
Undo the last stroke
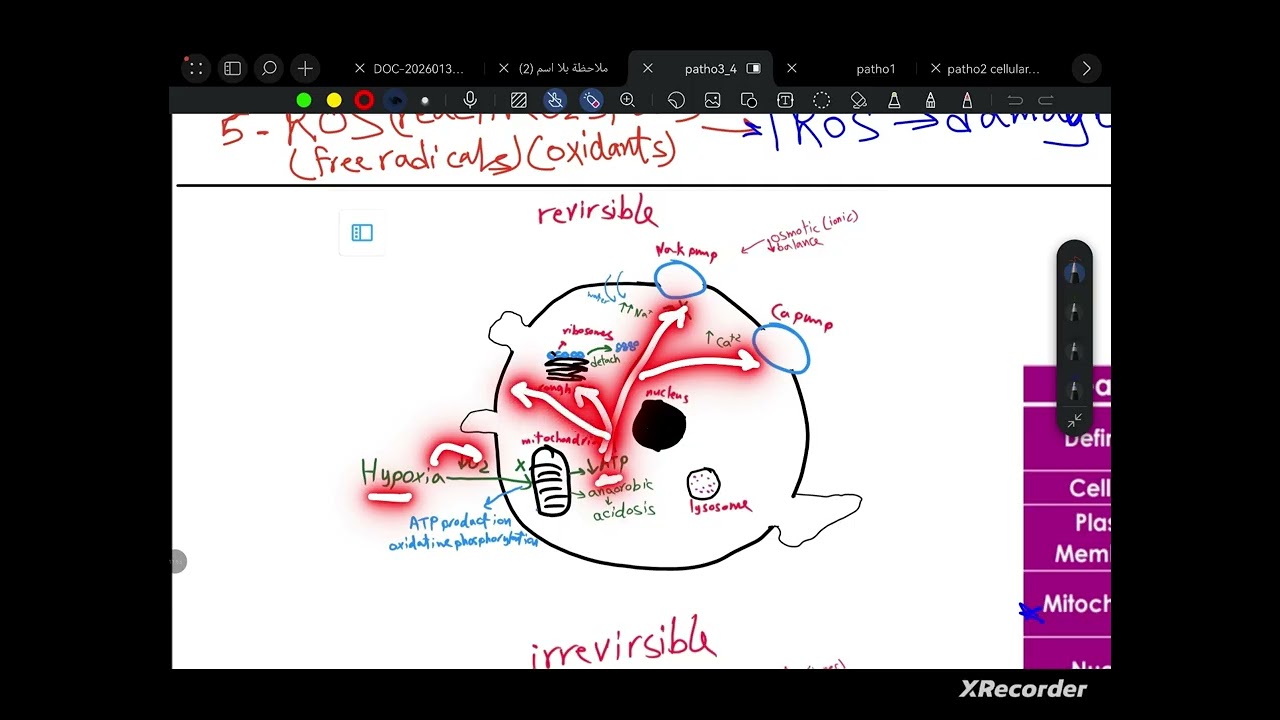(x=1015, y=100)
